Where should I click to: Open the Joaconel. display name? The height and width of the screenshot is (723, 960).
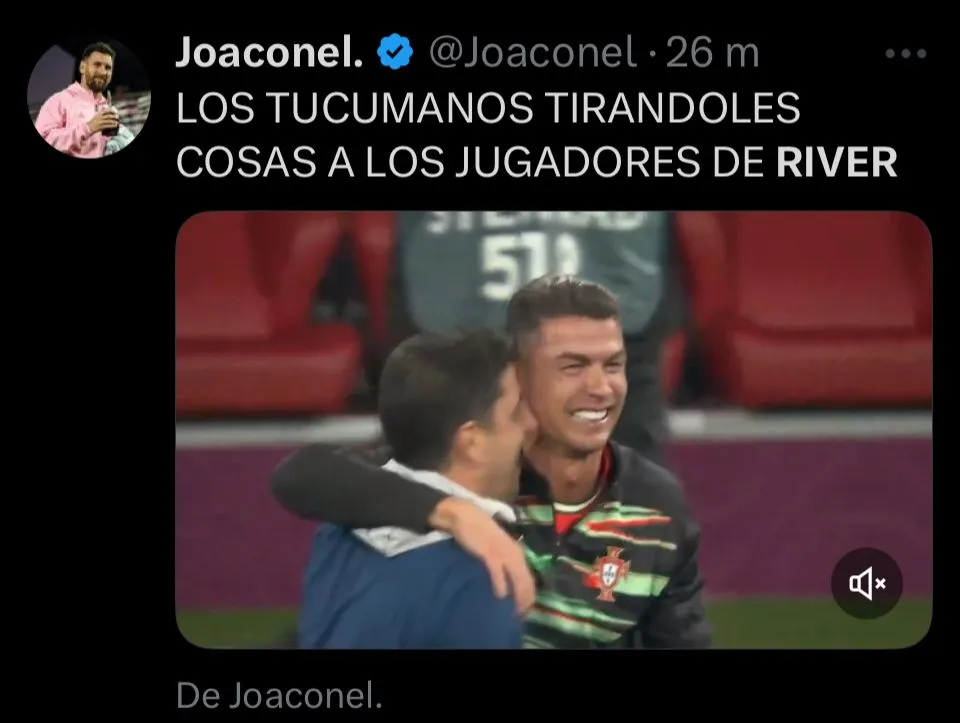[269, 52]
